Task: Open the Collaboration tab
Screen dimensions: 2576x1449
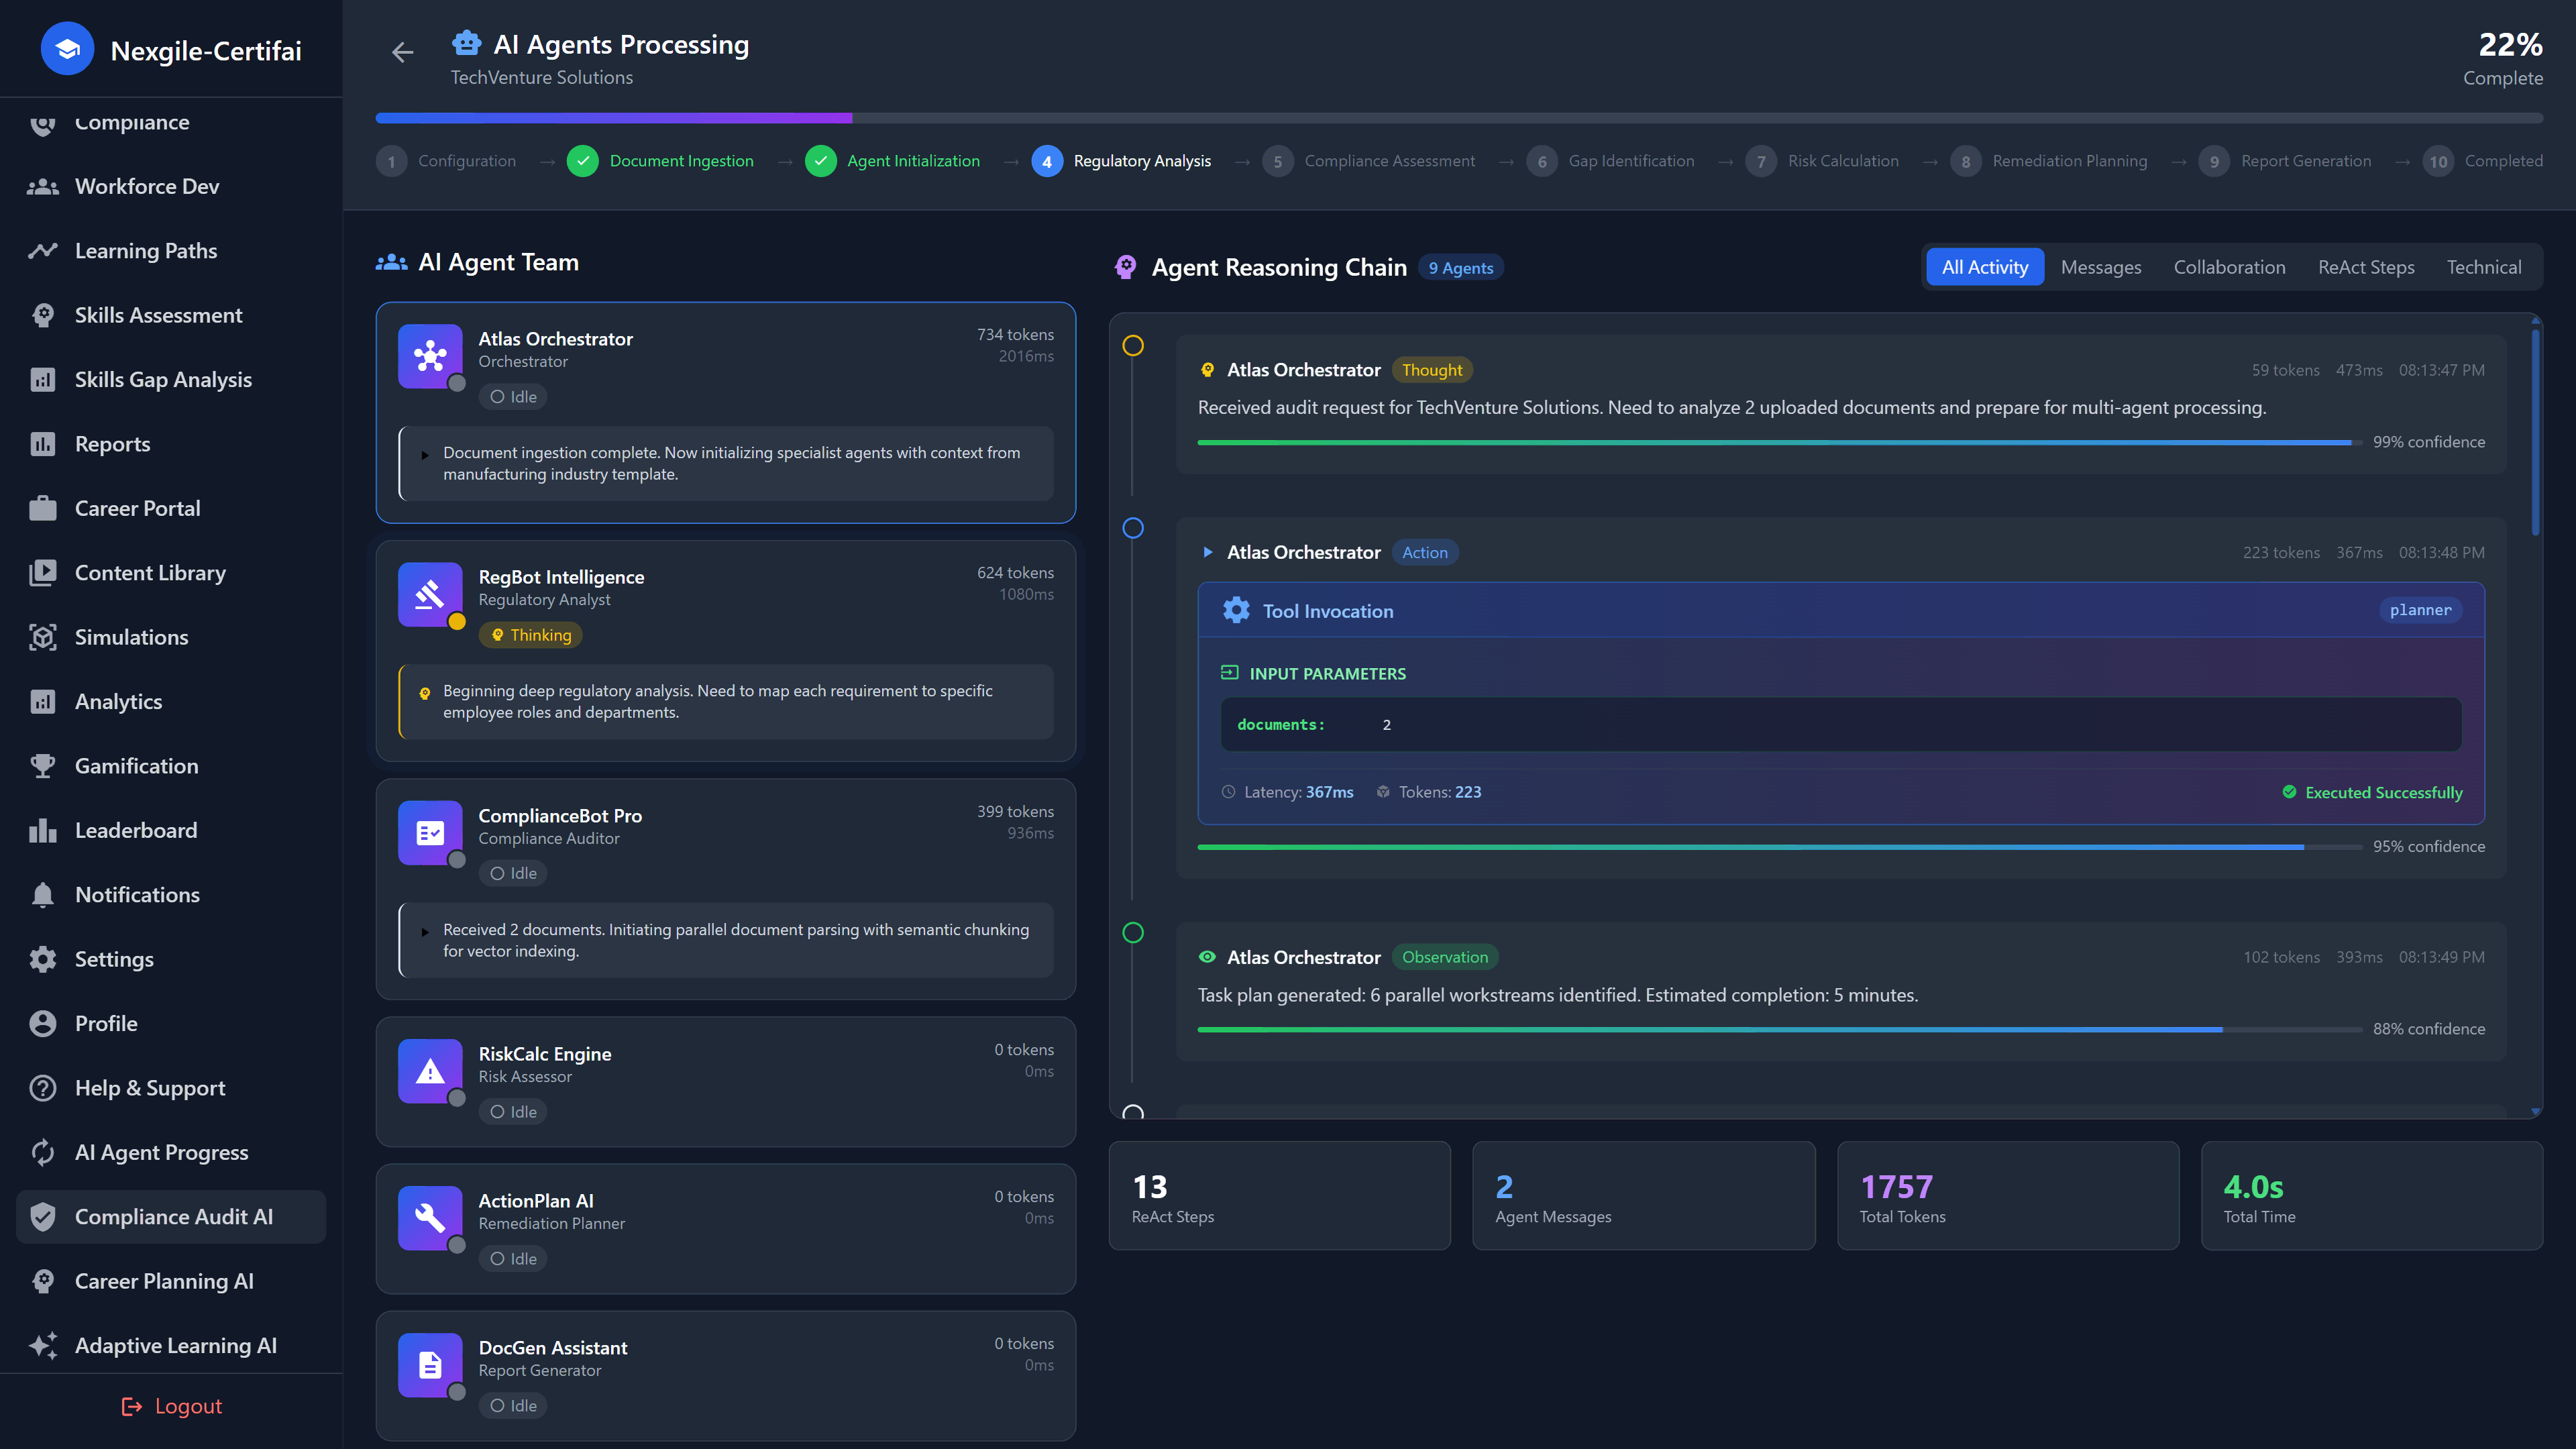Action: [x=2229, y=266]
